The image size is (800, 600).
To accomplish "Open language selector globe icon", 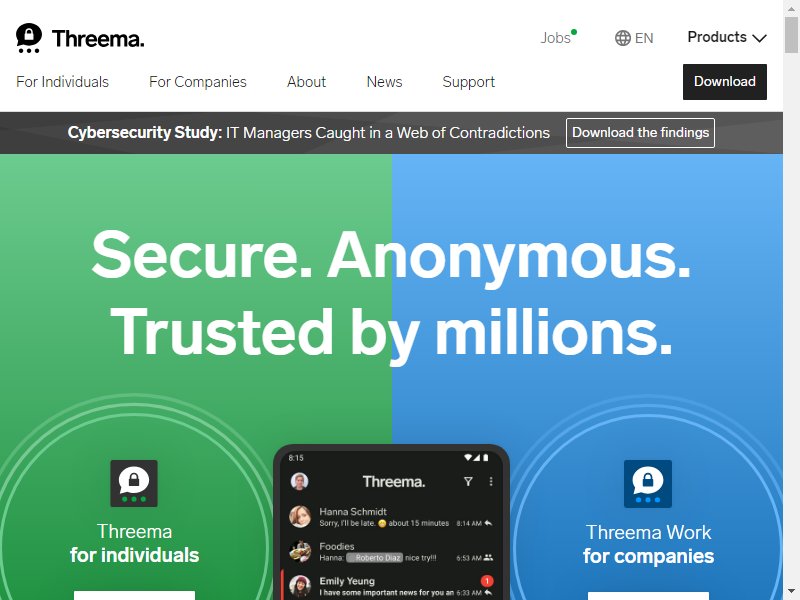I will tap(622, 38).
